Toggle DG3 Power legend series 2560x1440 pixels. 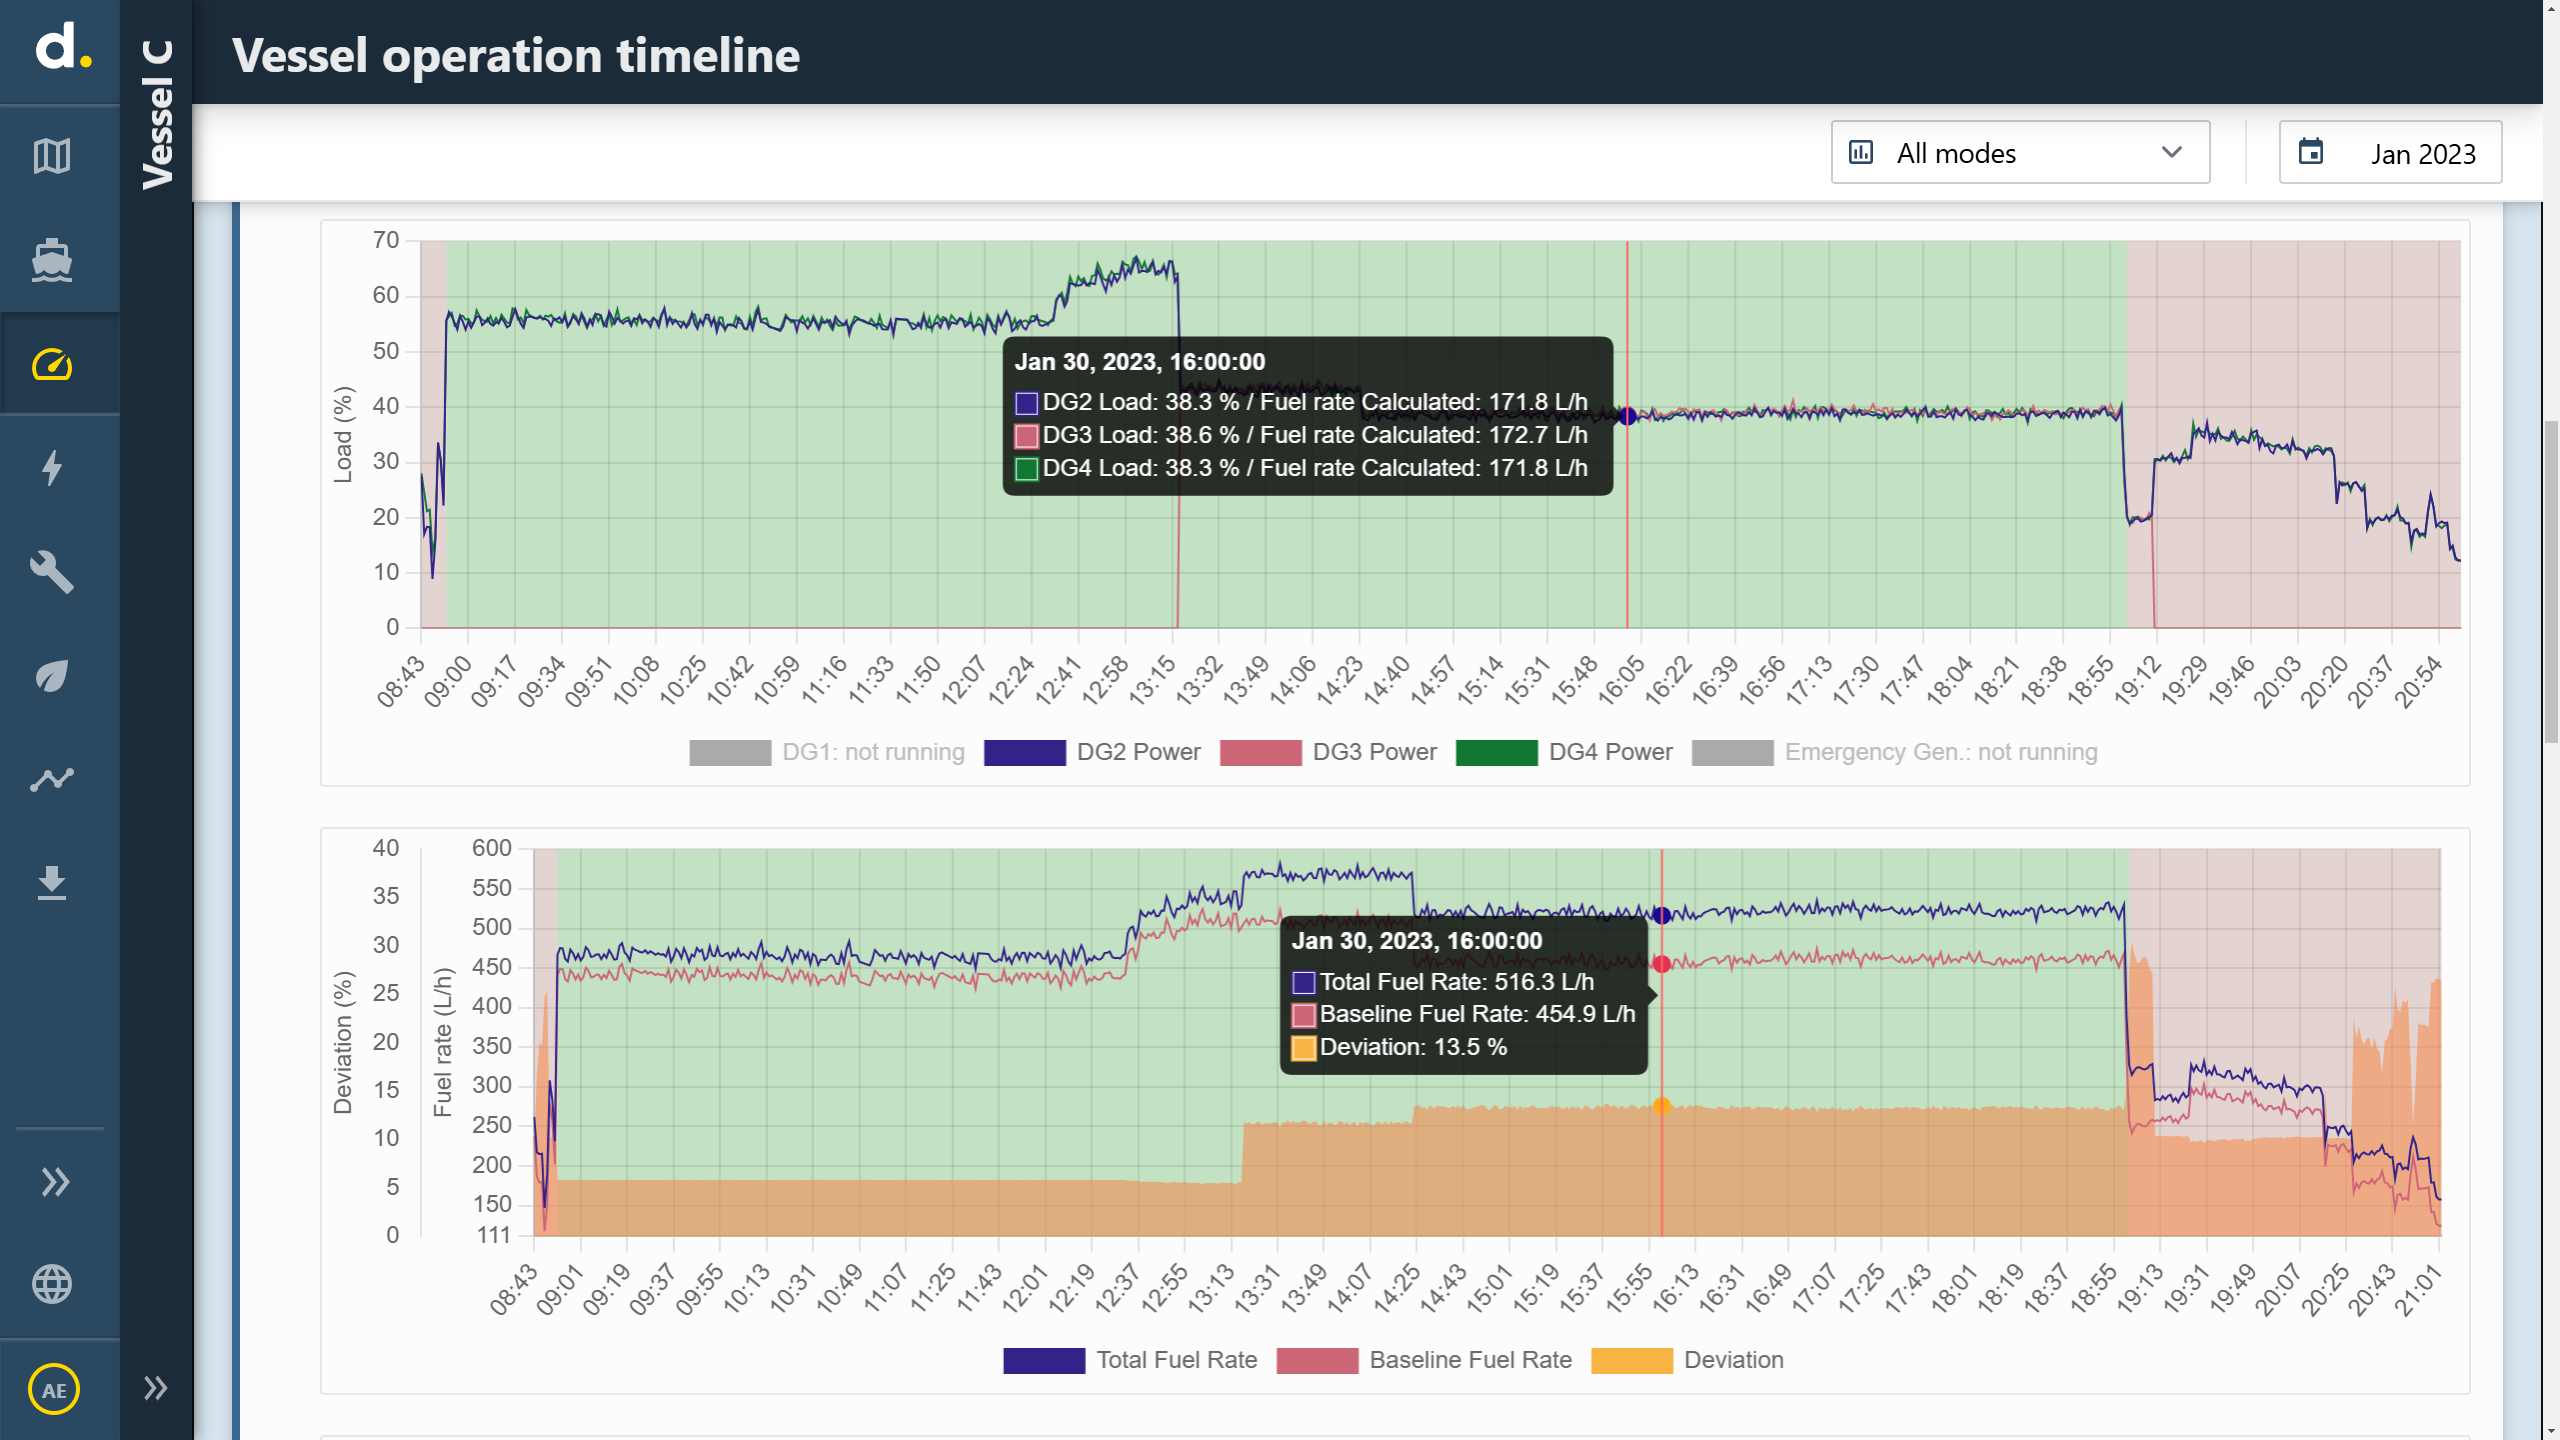[x=1328, y=752]
